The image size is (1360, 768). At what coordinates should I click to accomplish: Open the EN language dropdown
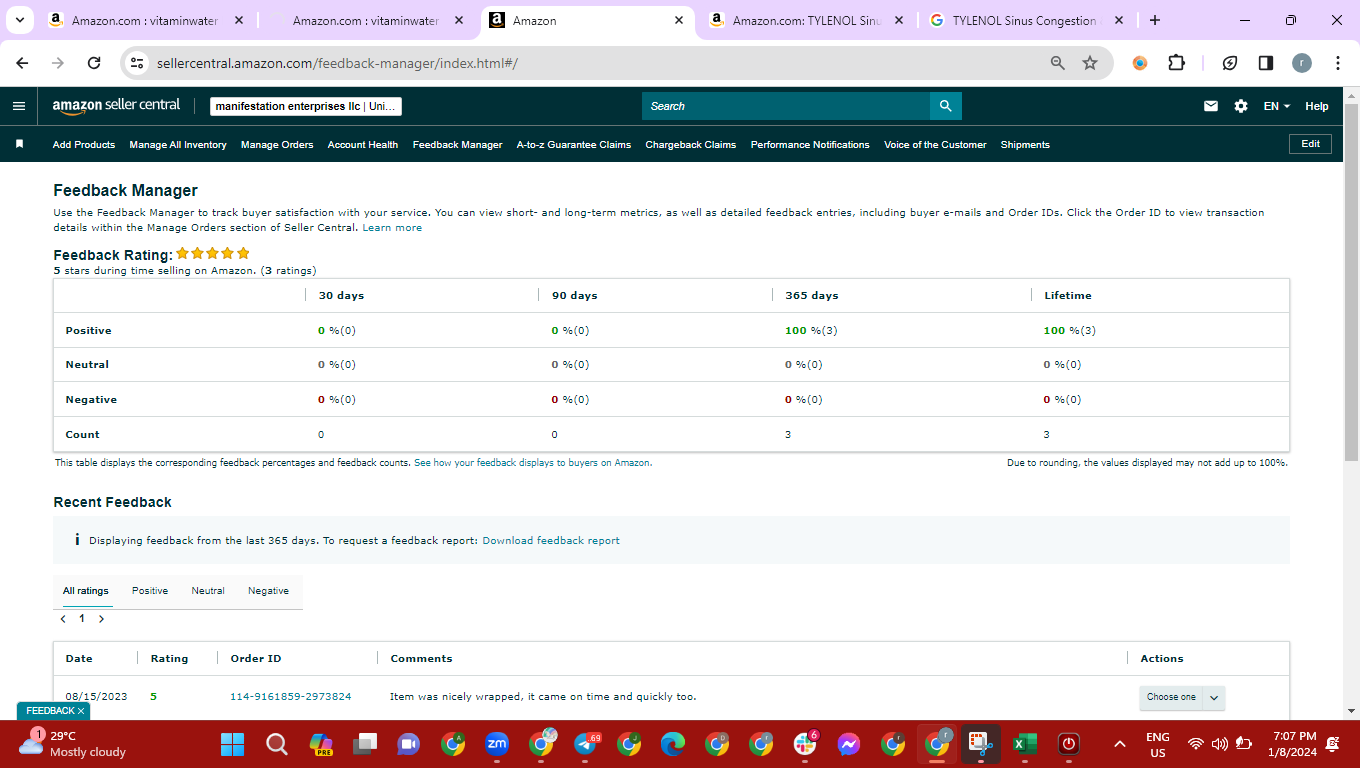tap(1277, 106)
